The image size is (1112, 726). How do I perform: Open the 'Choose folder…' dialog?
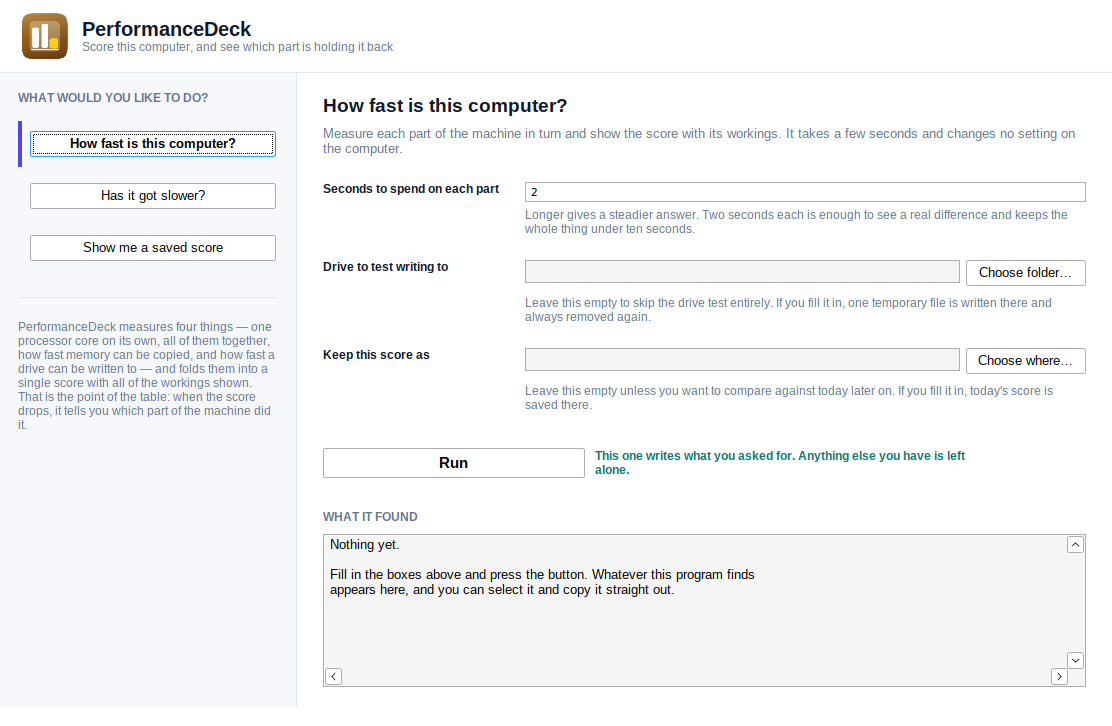click(1025, 273)
